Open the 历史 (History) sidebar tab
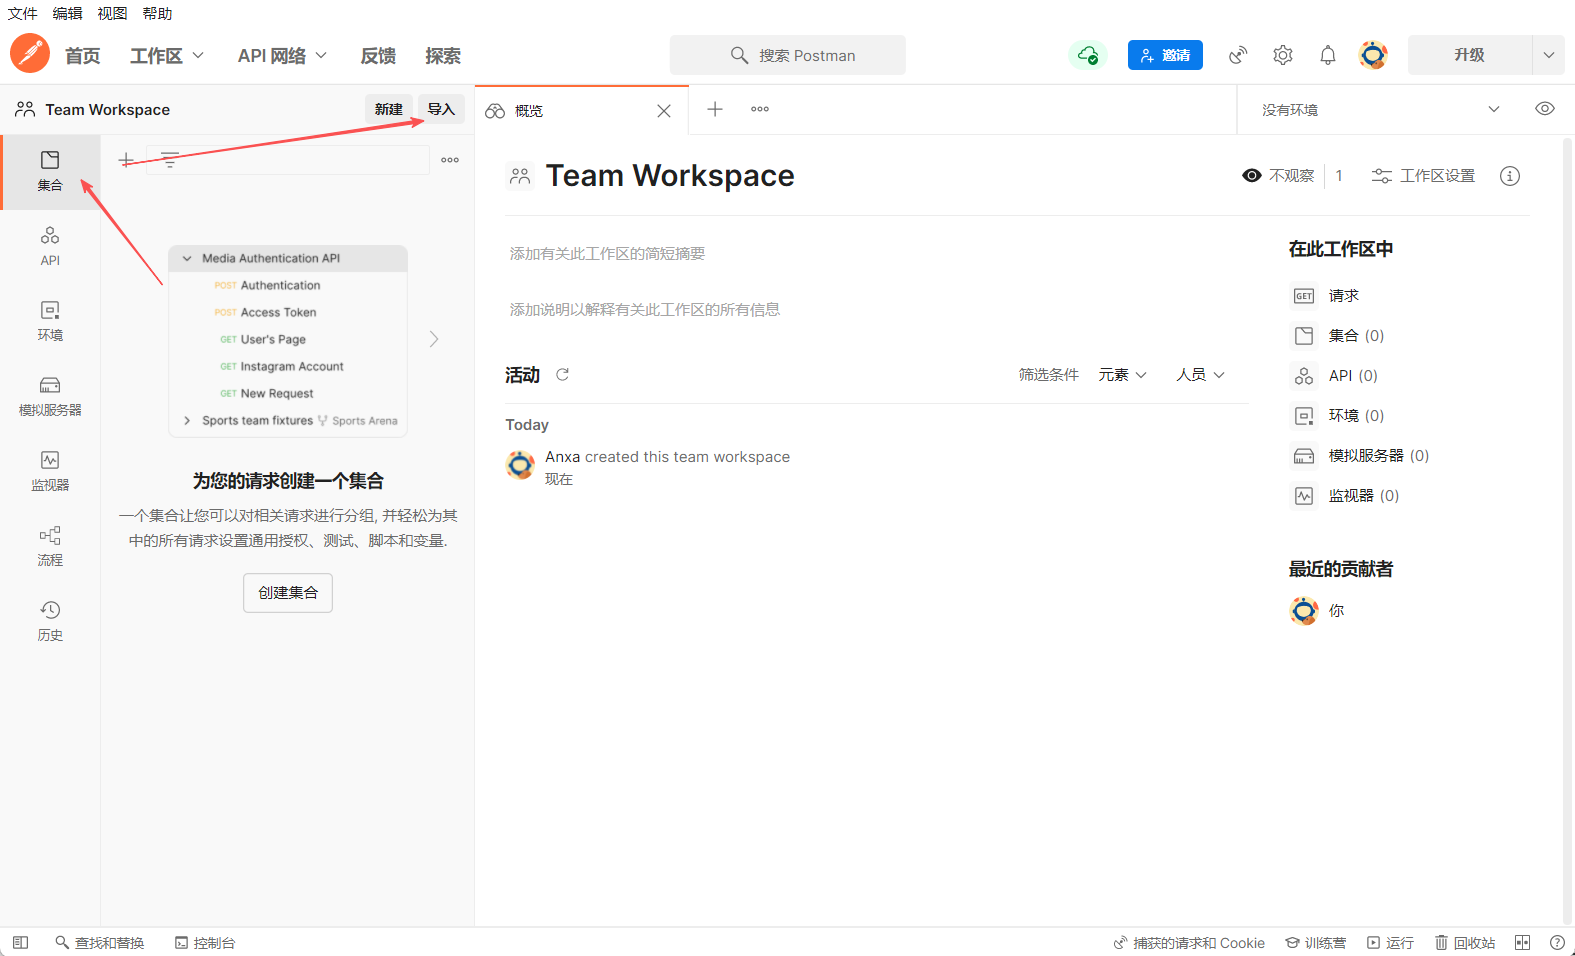The width and height of the screenshot is (1575, 956). click(x=50, y=621)
